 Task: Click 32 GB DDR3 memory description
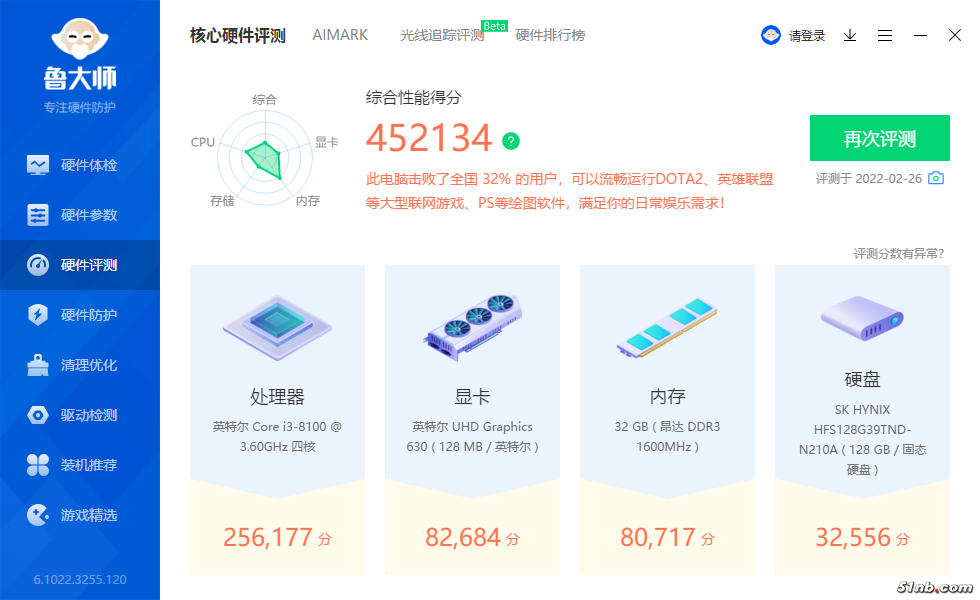coord(668,436)
